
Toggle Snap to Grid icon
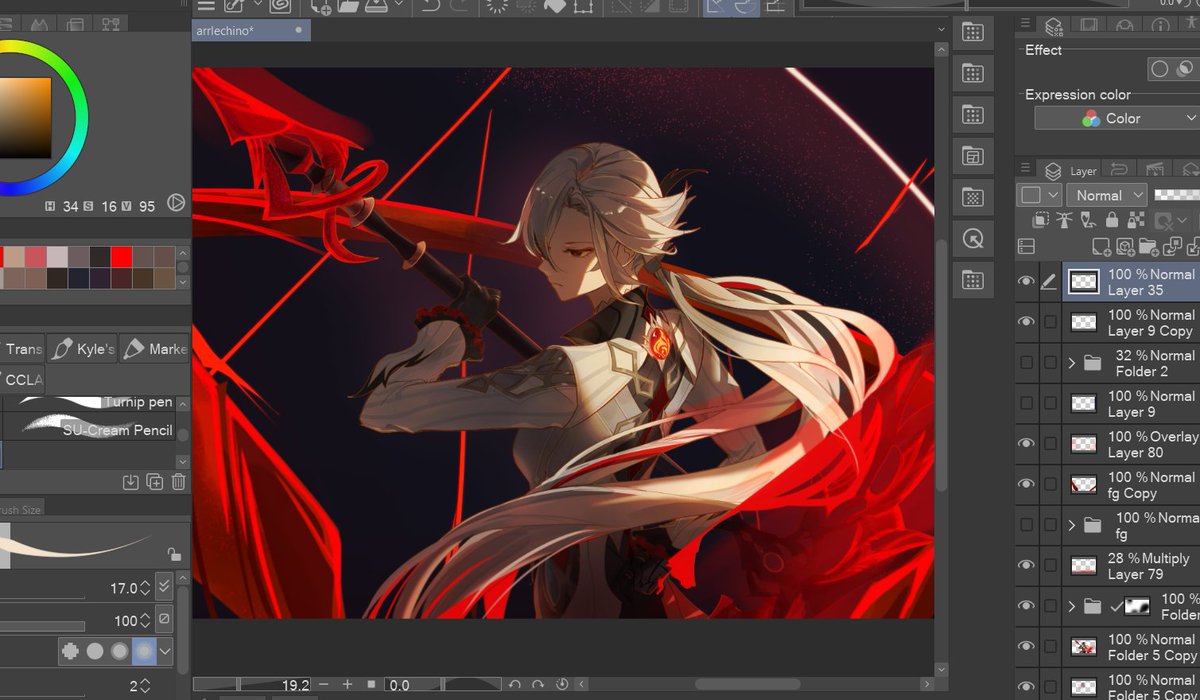pyautogui.click(x=775, y=5)
